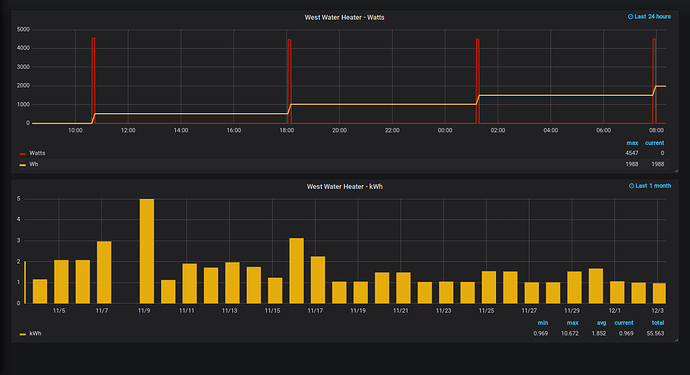Click the bar above the 11/17 label

(x=318, y=280)
